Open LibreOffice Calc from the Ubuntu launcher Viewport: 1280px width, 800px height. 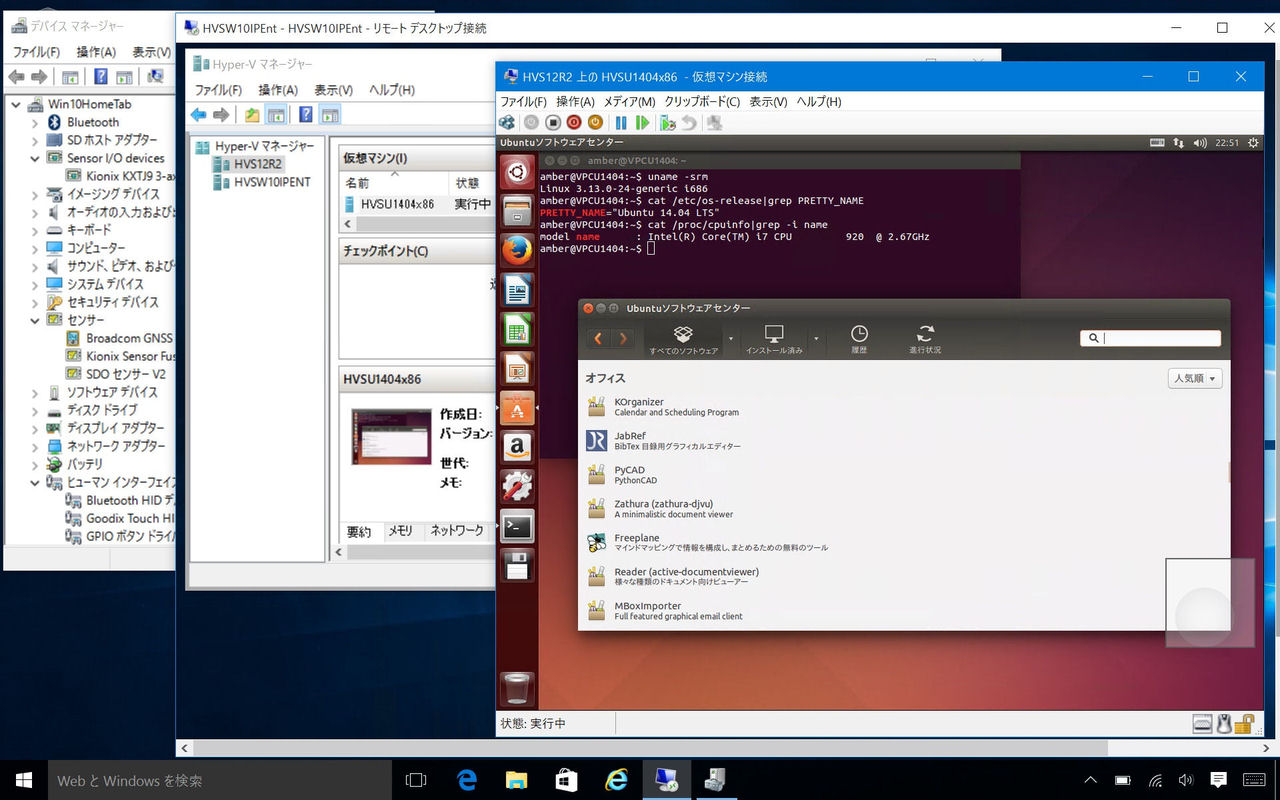click(x=517, y=329)
